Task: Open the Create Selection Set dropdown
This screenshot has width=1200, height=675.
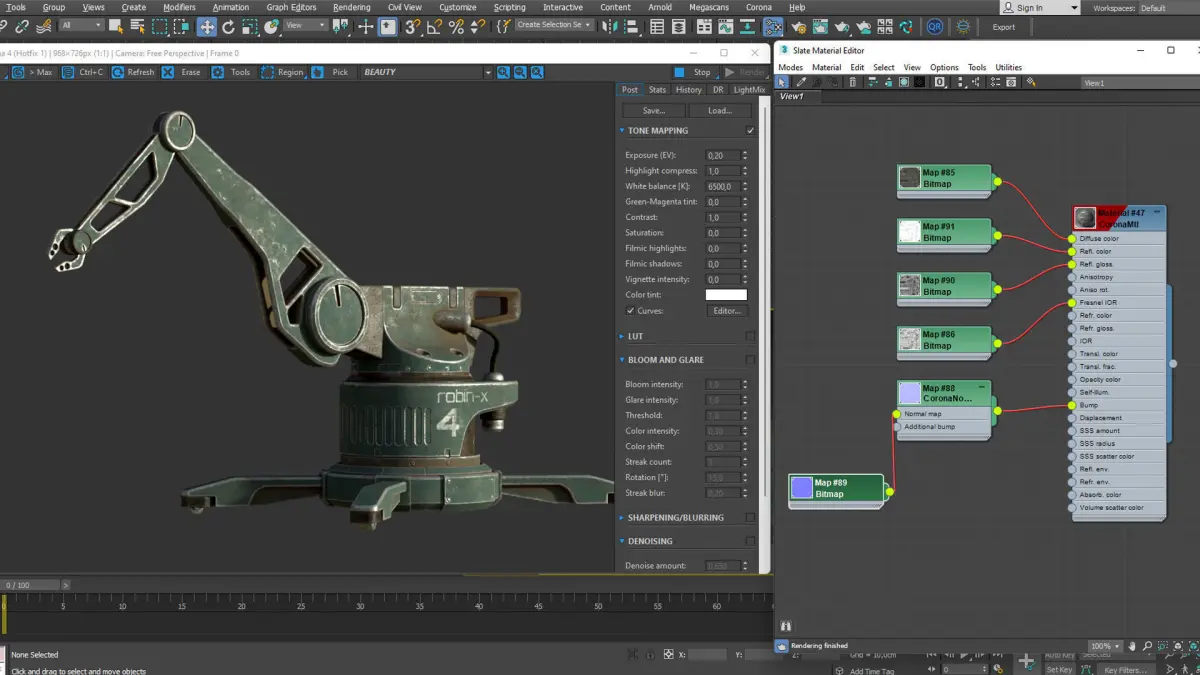Action: coord(554,25)
